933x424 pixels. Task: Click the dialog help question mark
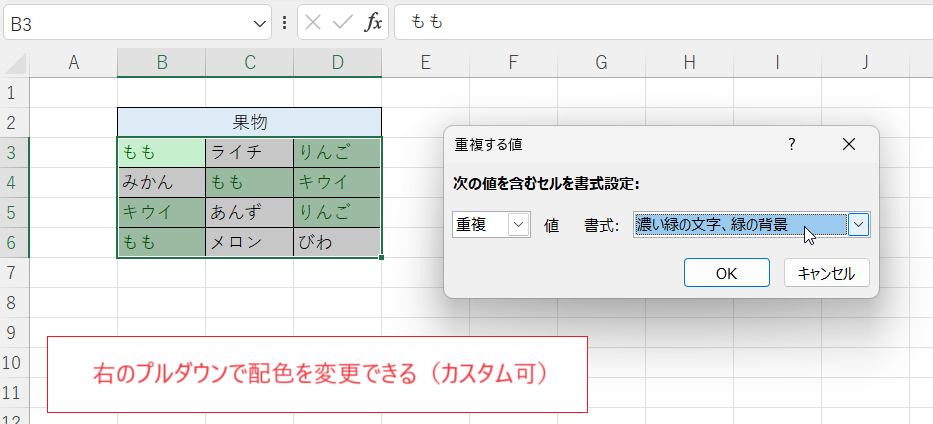tap(791, 144)
